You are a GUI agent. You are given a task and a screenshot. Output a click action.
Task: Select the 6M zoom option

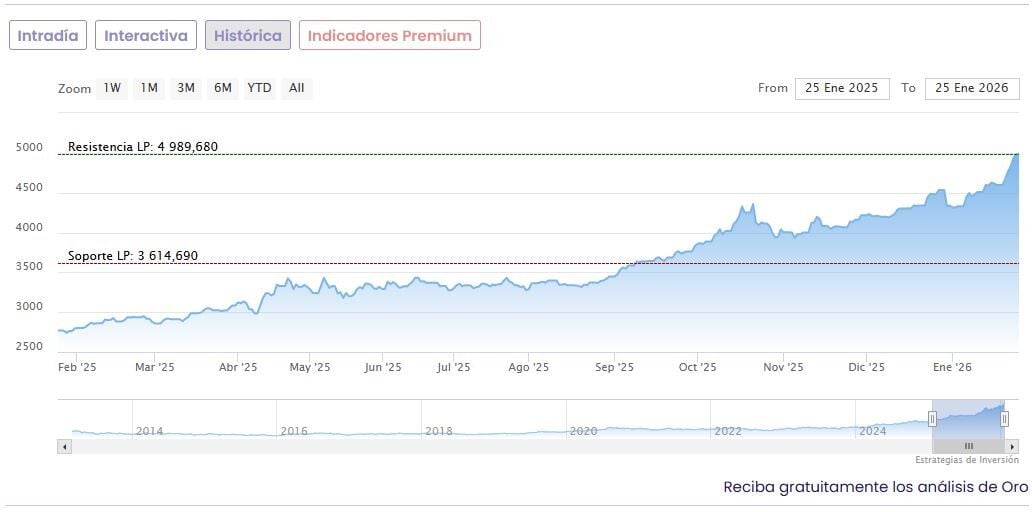pos(222,88)
